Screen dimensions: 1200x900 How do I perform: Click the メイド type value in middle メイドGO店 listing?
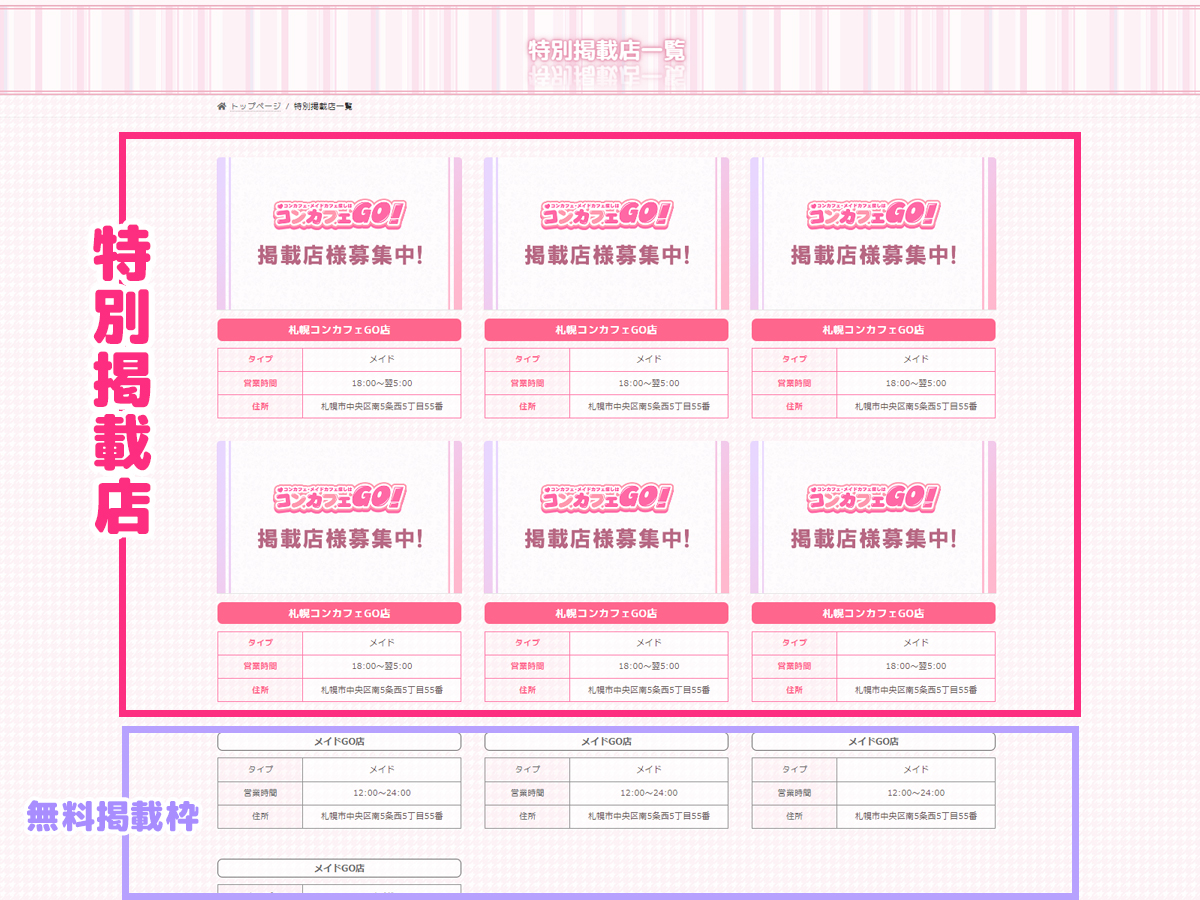click(x=649, y=770)
